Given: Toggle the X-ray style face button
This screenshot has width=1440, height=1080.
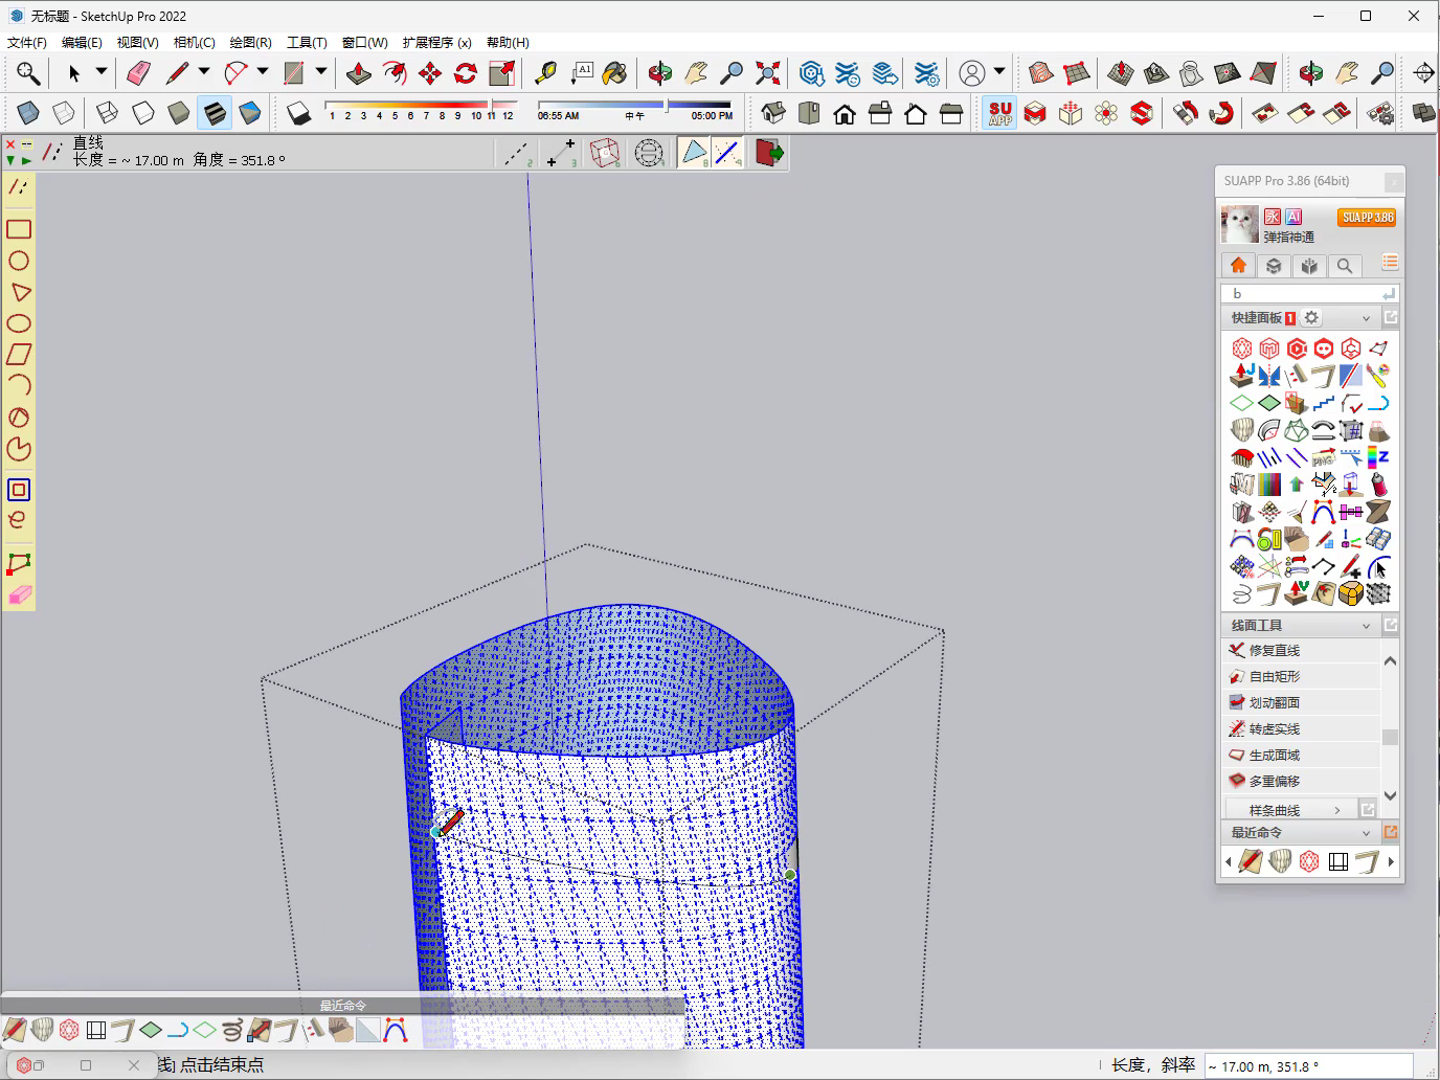Looking at the screenshot, I should coord(28,113).
